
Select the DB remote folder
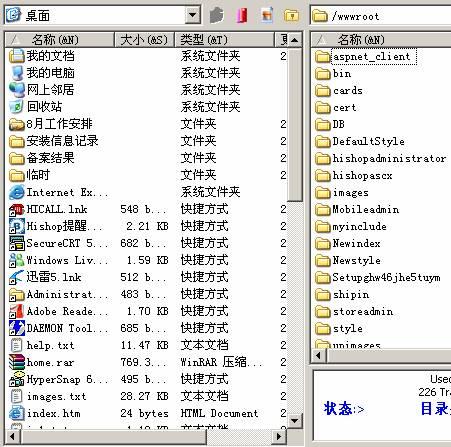point(330,125)
